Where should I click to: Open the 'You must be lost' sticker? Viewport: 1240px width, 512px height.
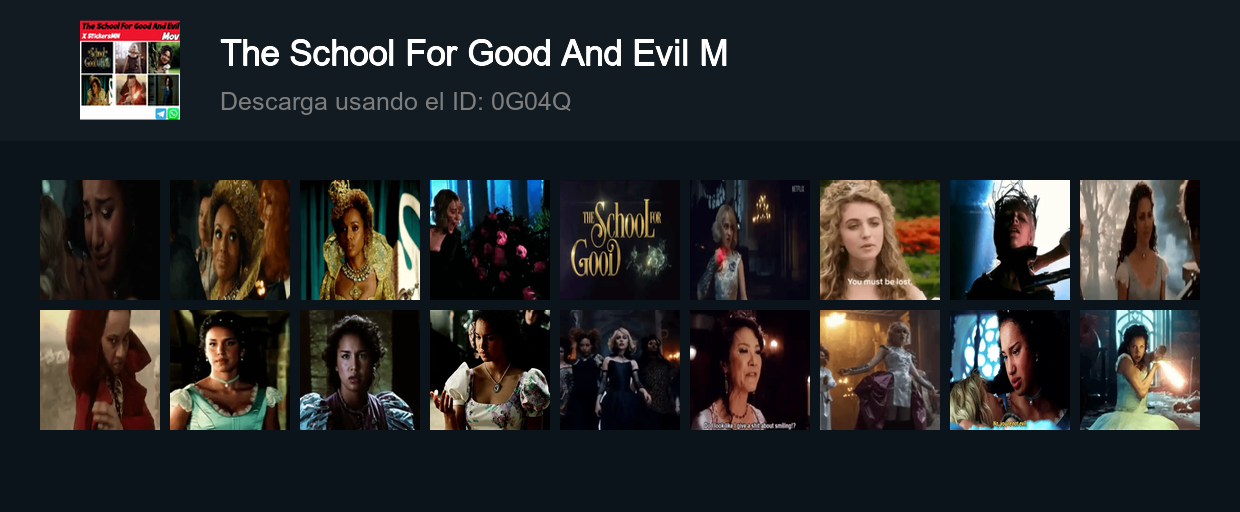pyautogui.click(x=880, y=240)
